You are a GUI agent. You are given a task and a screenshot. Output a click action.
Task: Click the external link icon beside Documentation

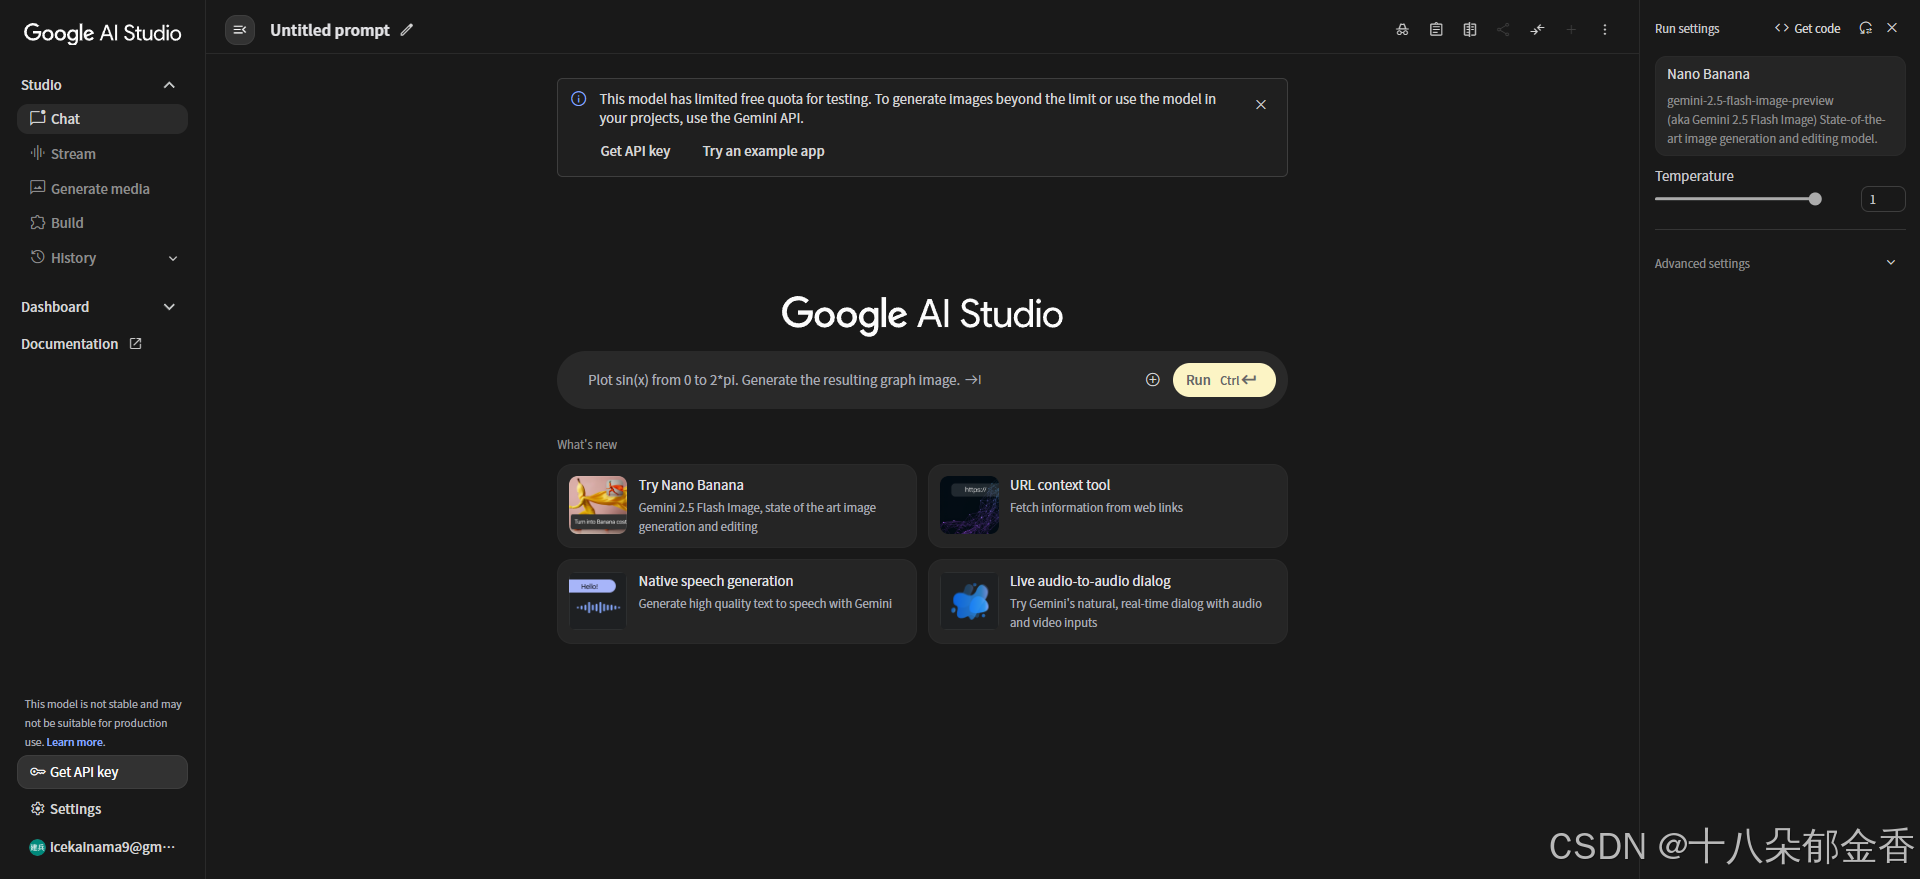(136, 343)
